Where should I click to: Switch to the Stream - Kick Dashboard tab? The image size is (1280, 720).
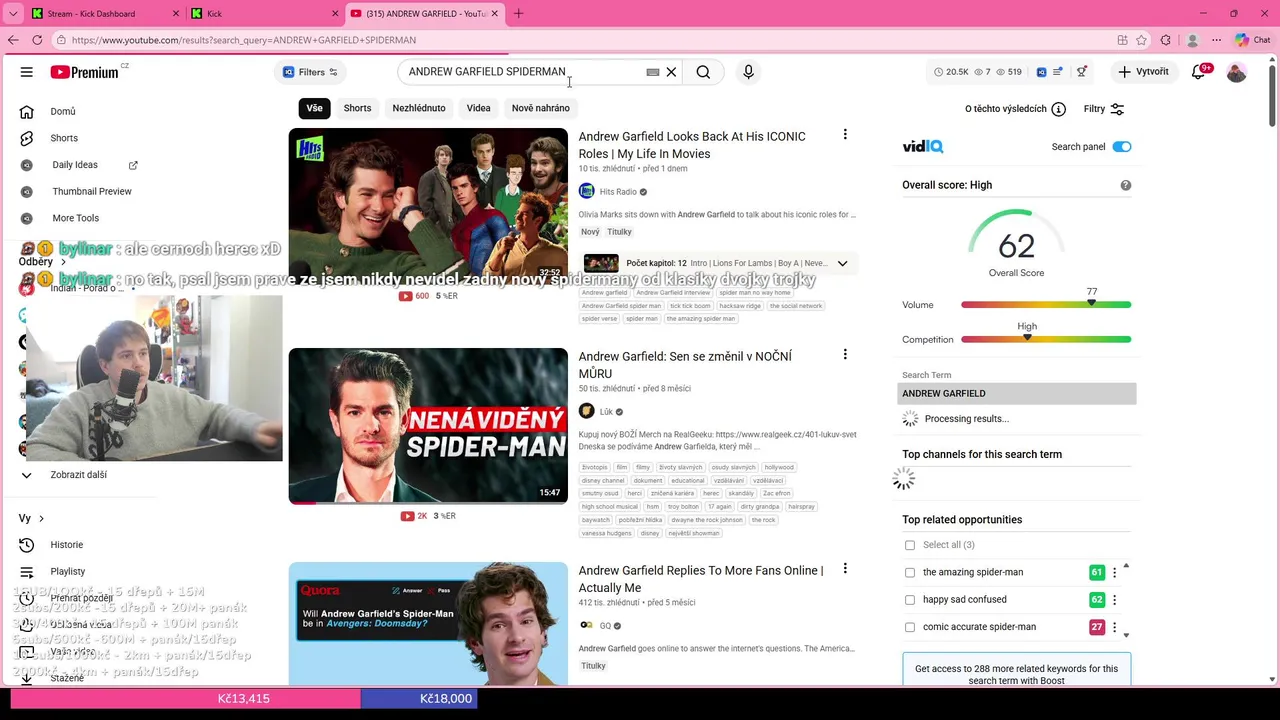coord(105,14)
